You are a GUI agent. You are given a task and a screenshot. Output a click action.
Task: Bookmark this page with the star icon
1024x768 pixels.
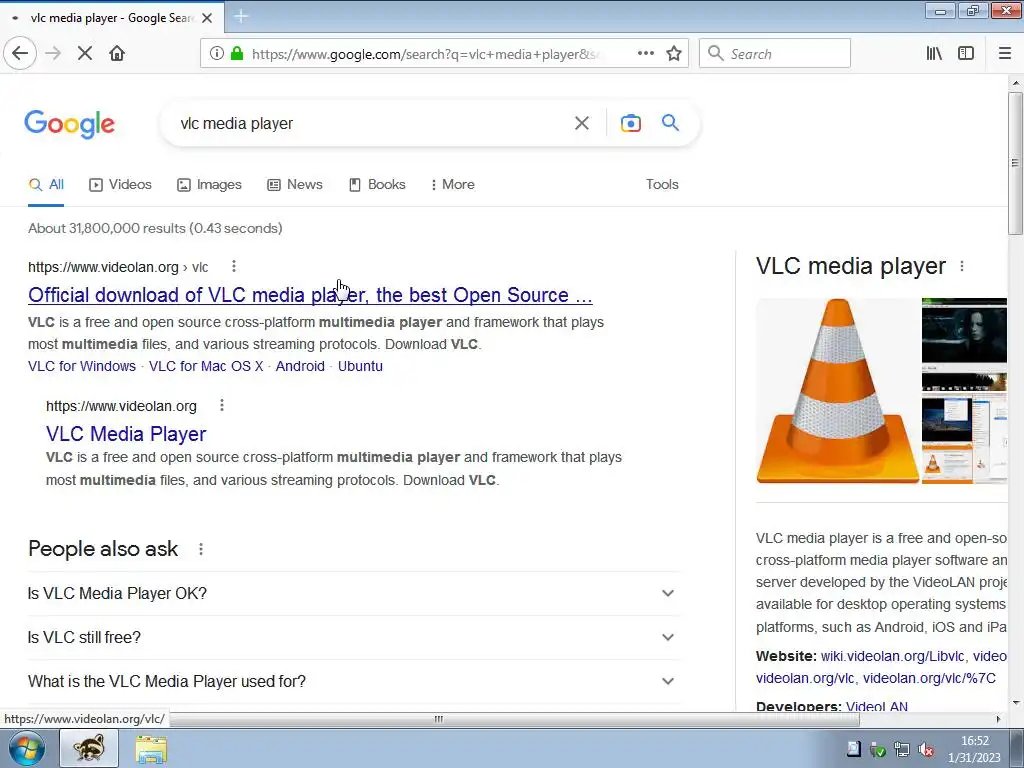[x=674, y=54]
